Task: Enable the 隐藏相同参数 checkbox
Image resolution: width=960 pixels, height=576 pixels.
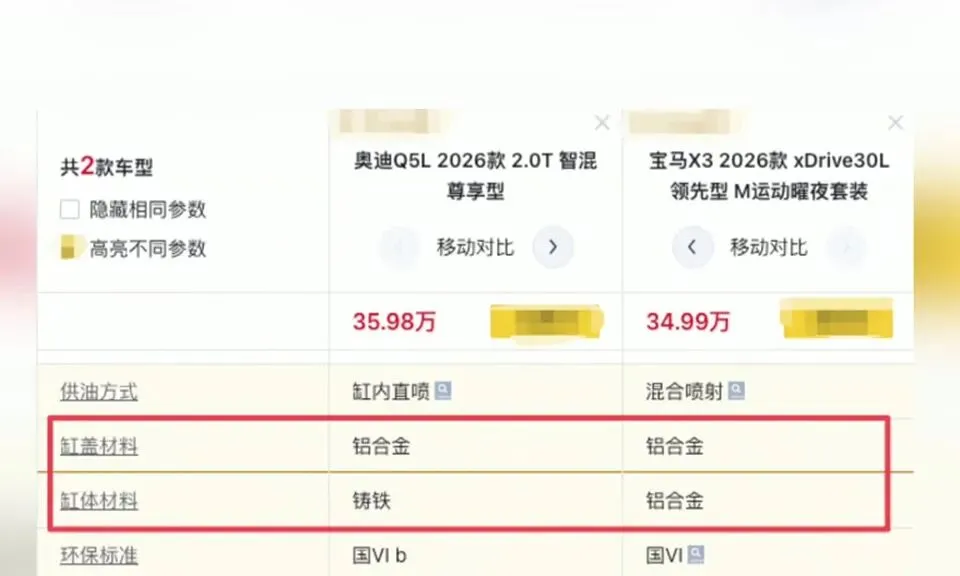Action: (70, 209)
